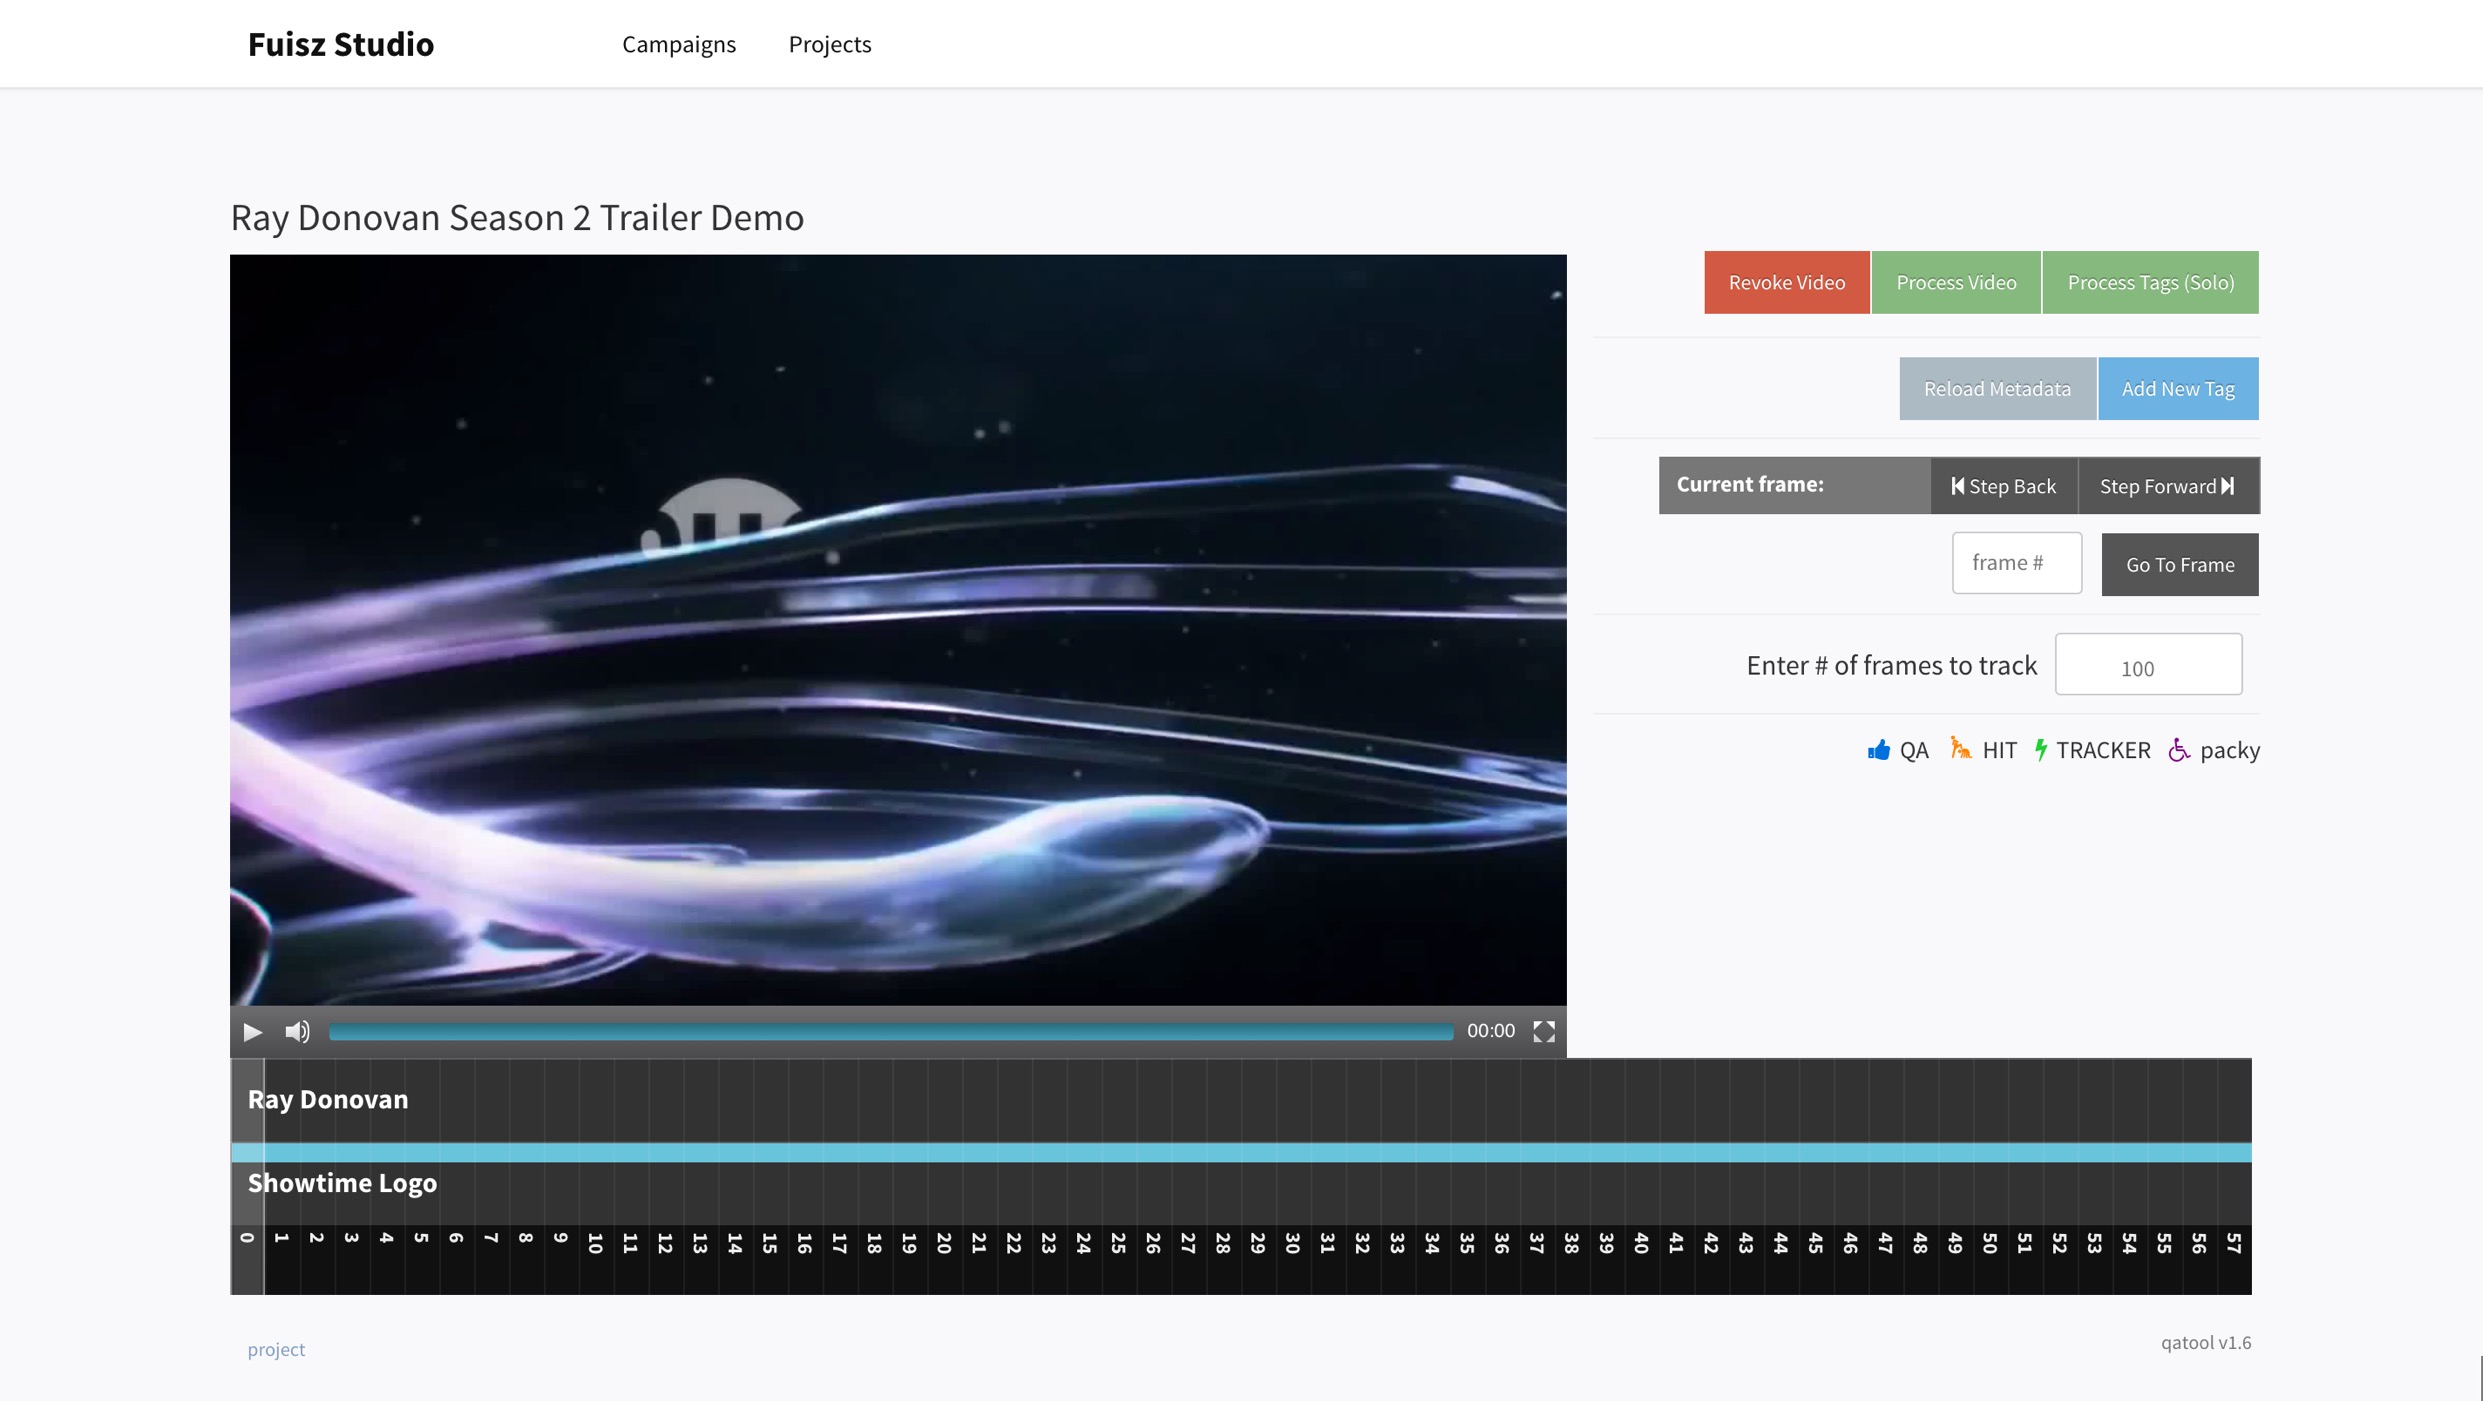Open the Projects menu
This screenshot has width=2483, height=1401.
[829, 44]
